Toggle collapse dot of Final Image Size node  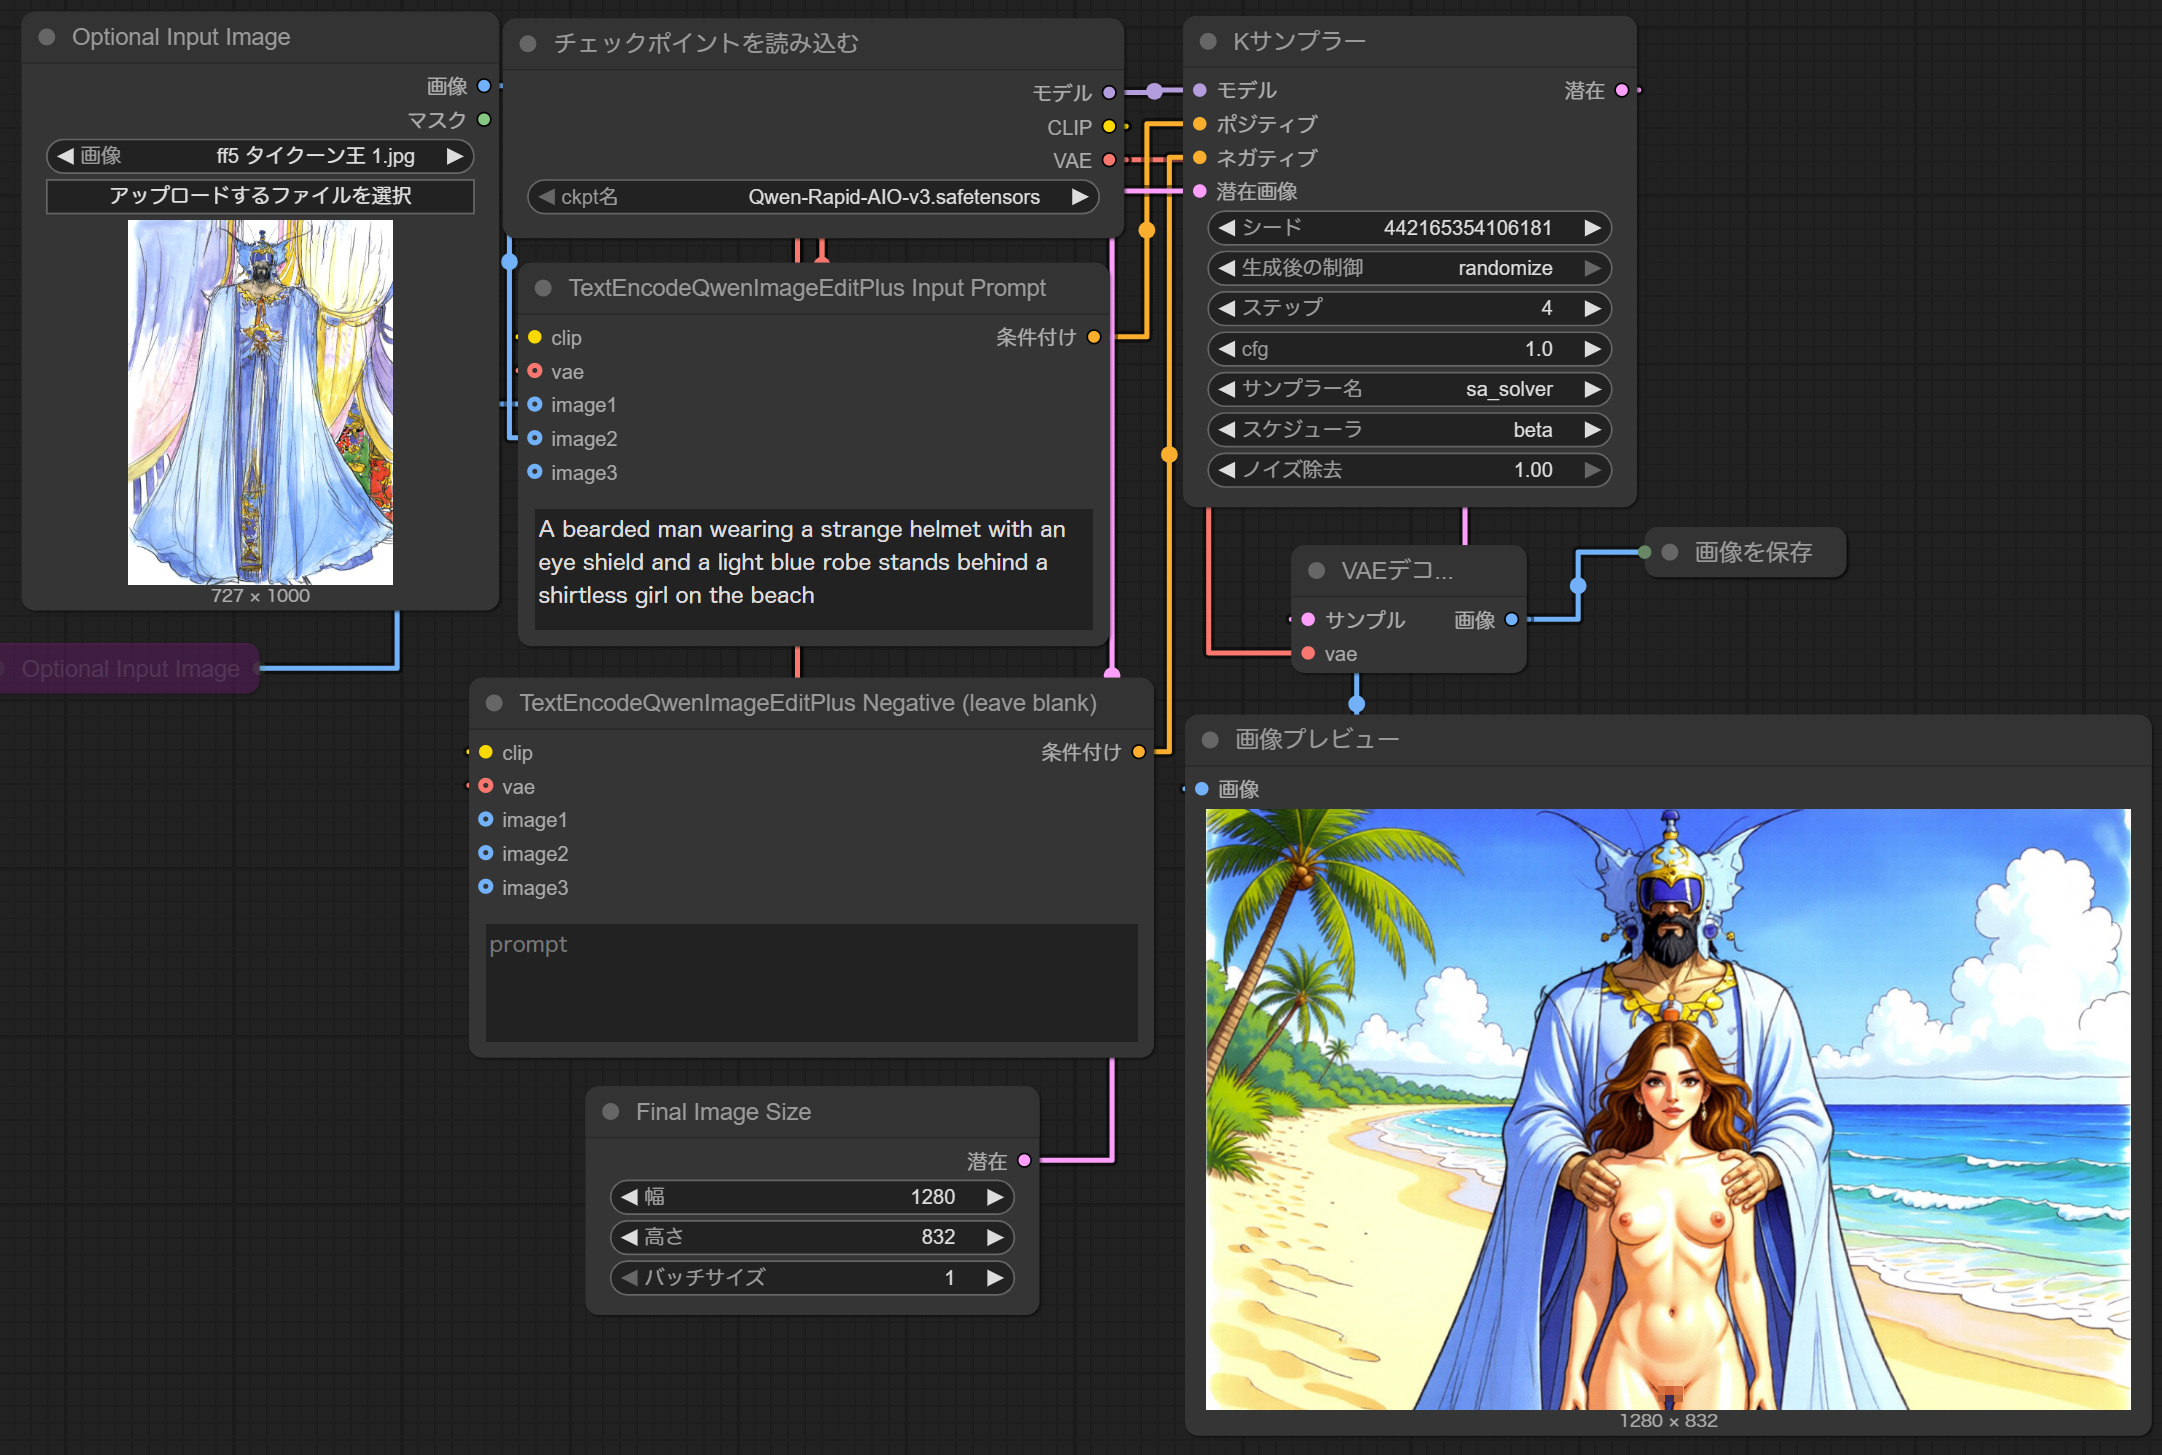point(611,1112)
